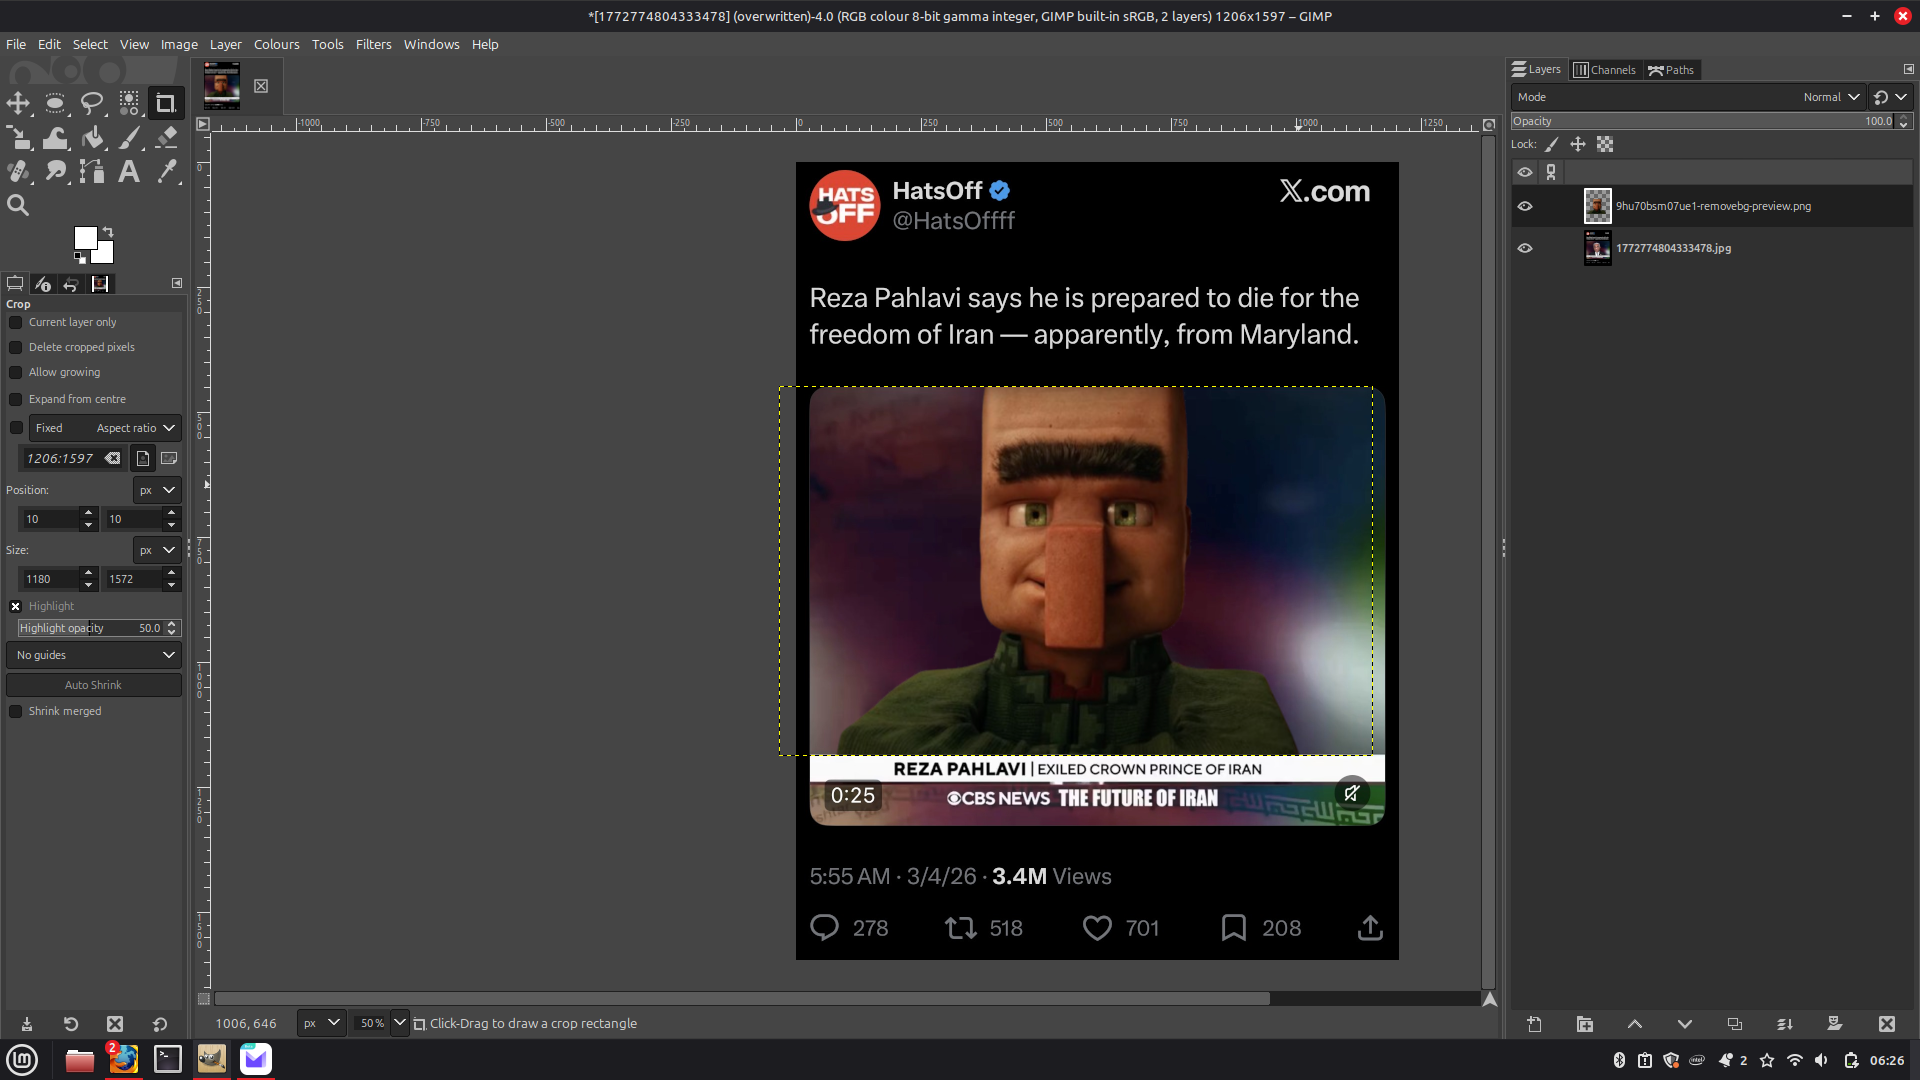Select the Text tool
The height and width of the screenshot is (1080, 1920).
tap(129, 172)
